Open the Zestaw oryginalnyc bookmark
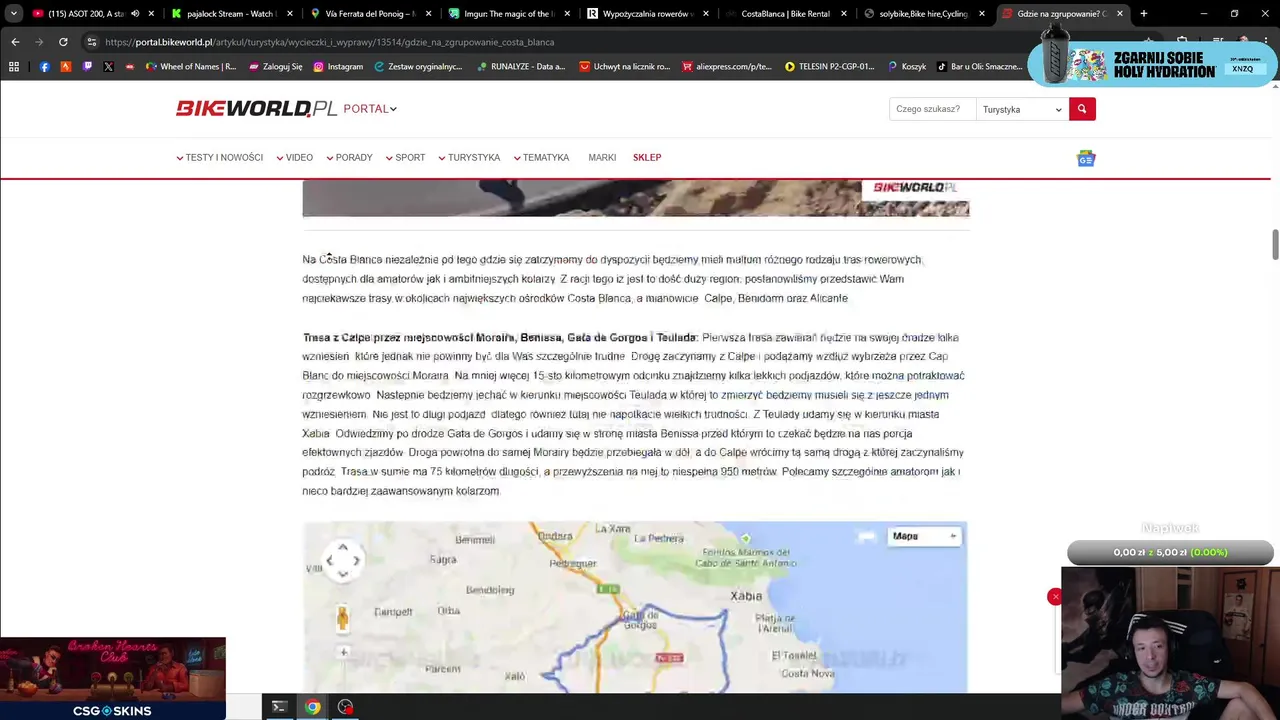This screenshot has height=720, width=1280. (419, 66)
